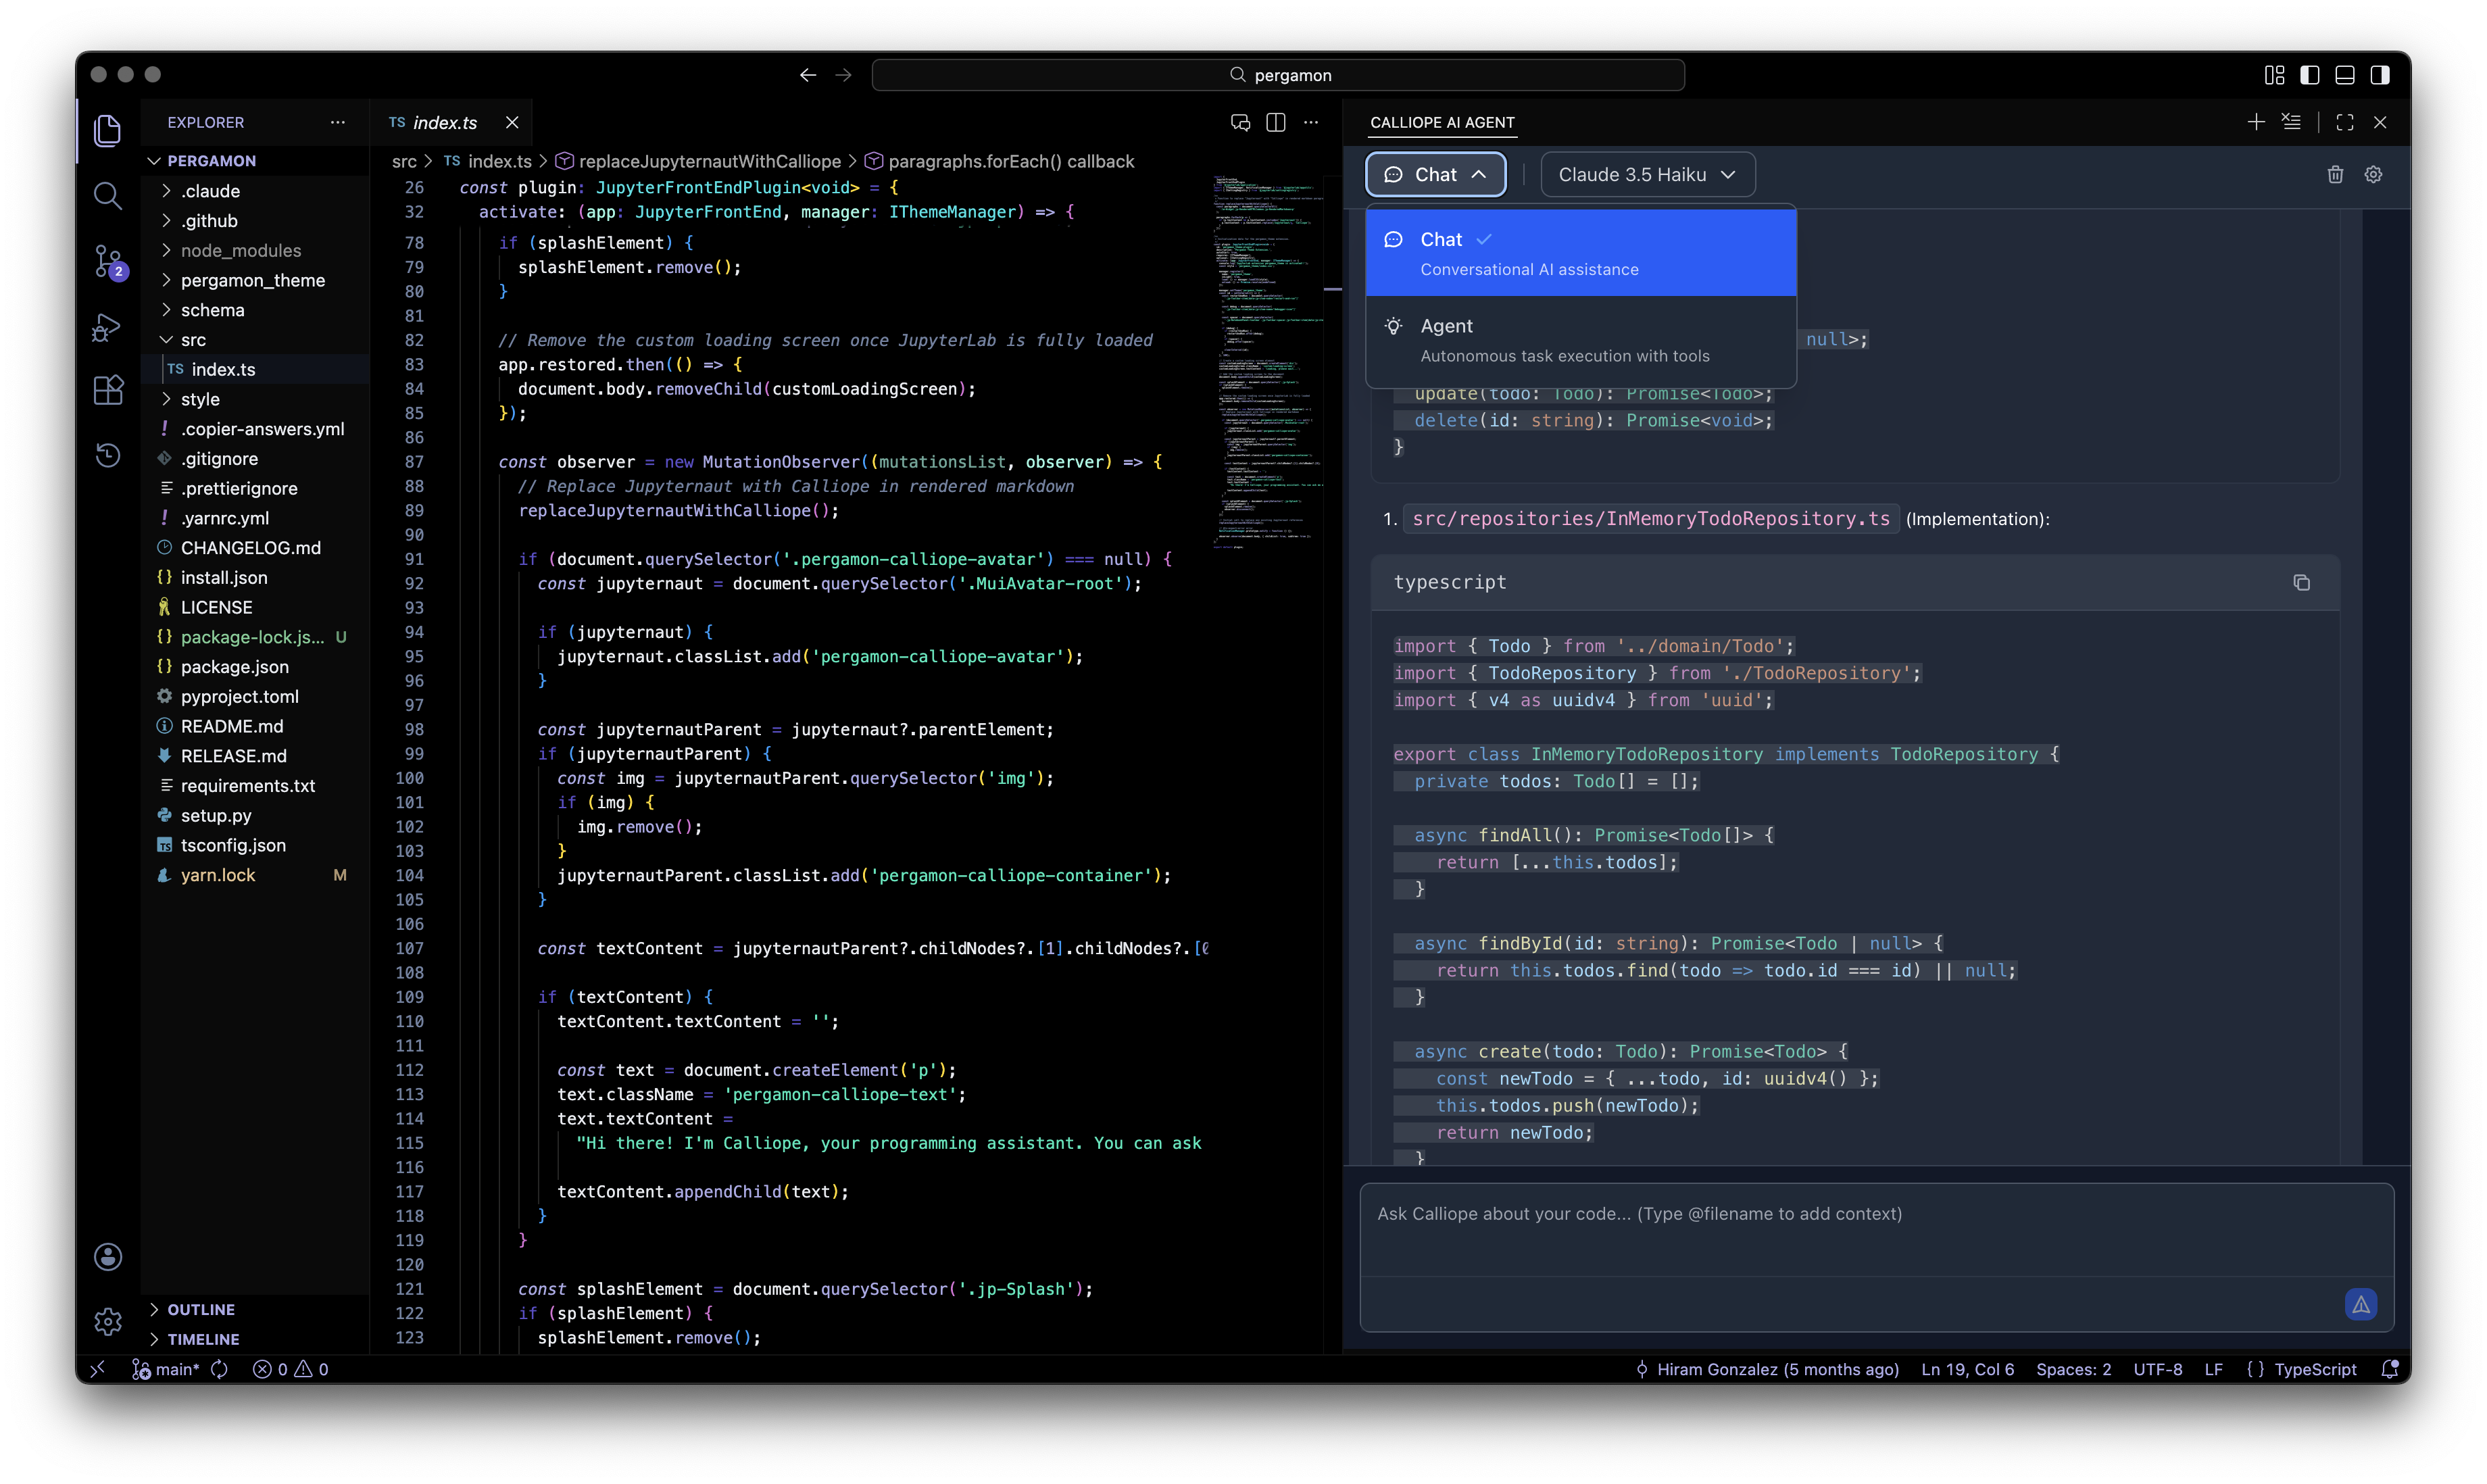Switch to the index.ts editor tab
The height and width of the screenshot is (1484, 2487).
pos(444,122)
